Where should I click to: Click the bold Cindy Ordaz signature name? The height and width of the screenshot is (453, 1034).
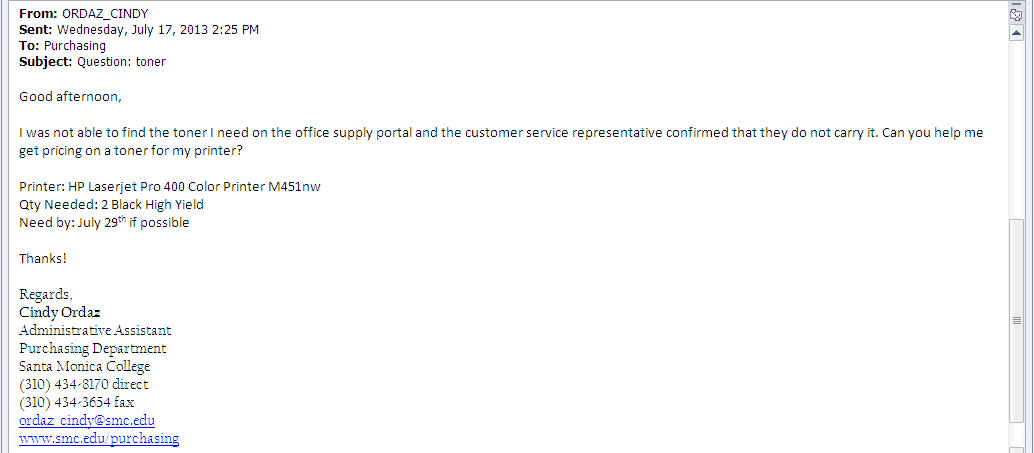click(x=60, y=313)
